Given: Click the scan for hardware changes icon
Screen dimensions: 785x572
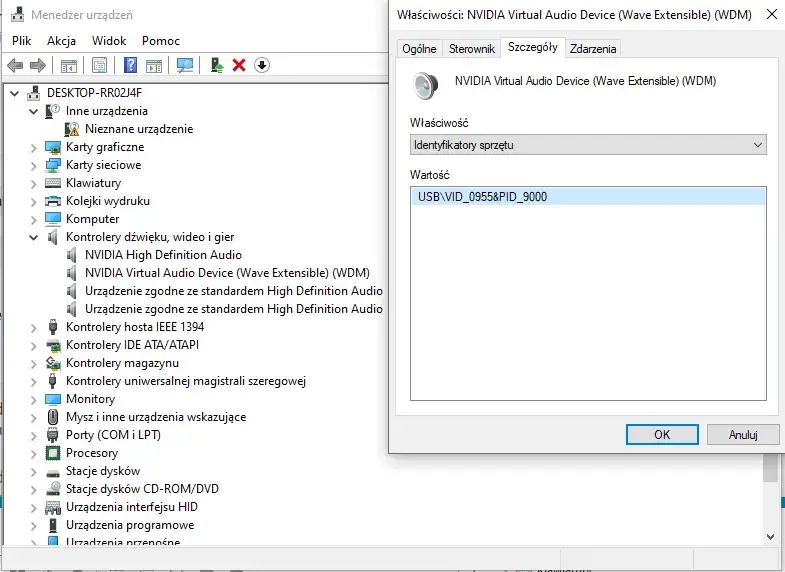Looking at the screenshot, I should tap(185, 65).
